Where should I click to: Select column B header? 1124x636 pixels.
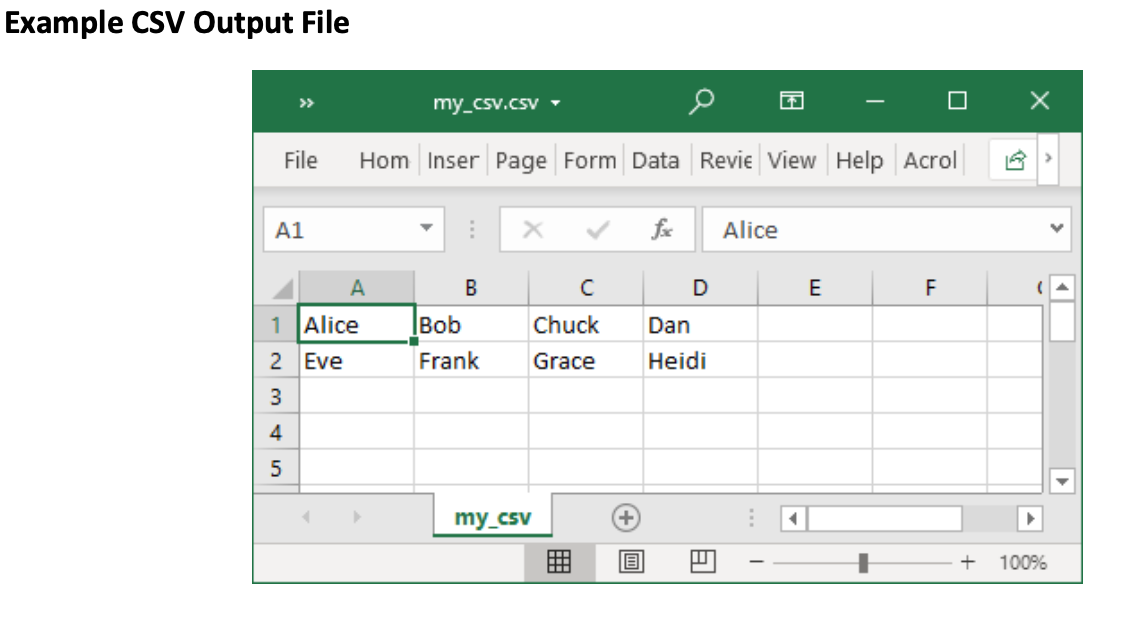(x=471, y=288)
